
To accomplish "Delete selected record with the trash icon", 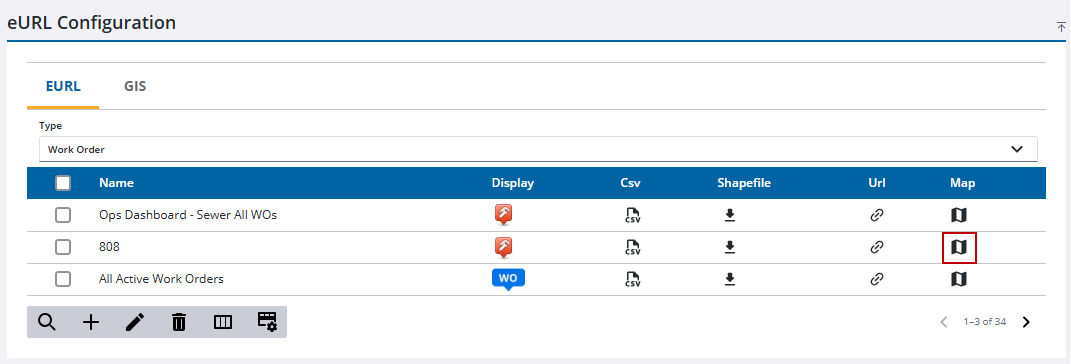I will point(179,322).
